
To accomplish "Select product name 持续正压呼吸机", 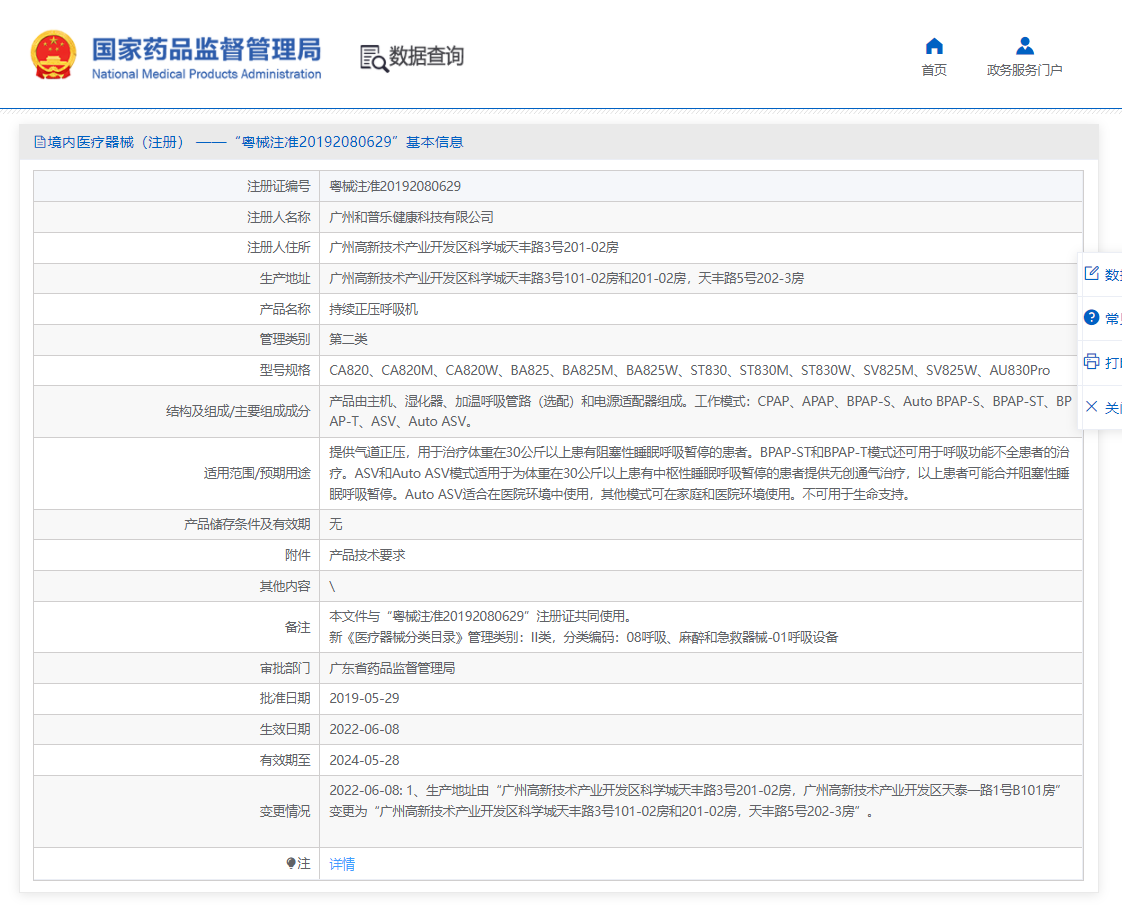I will coord(374,309).
